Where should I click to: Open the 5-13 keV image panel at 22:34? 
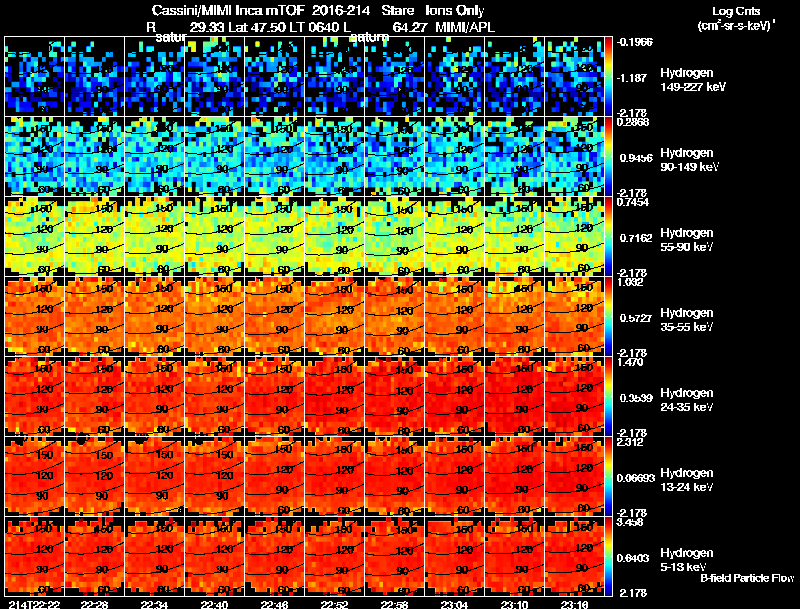(x=155, y=557)
